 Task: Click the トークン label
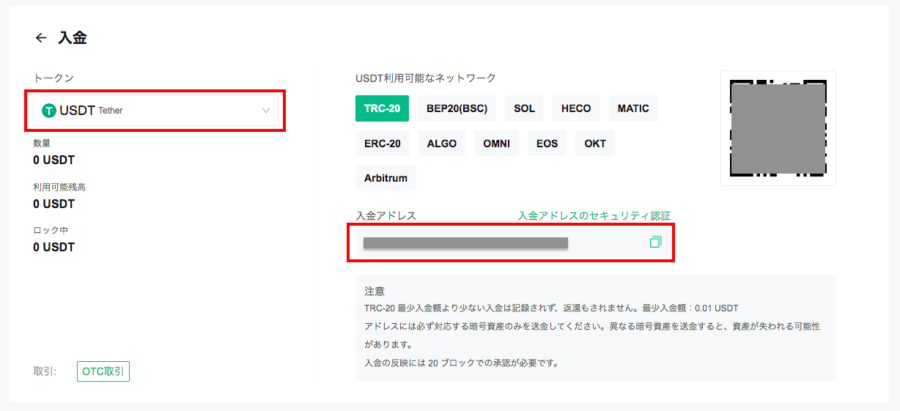54,77
